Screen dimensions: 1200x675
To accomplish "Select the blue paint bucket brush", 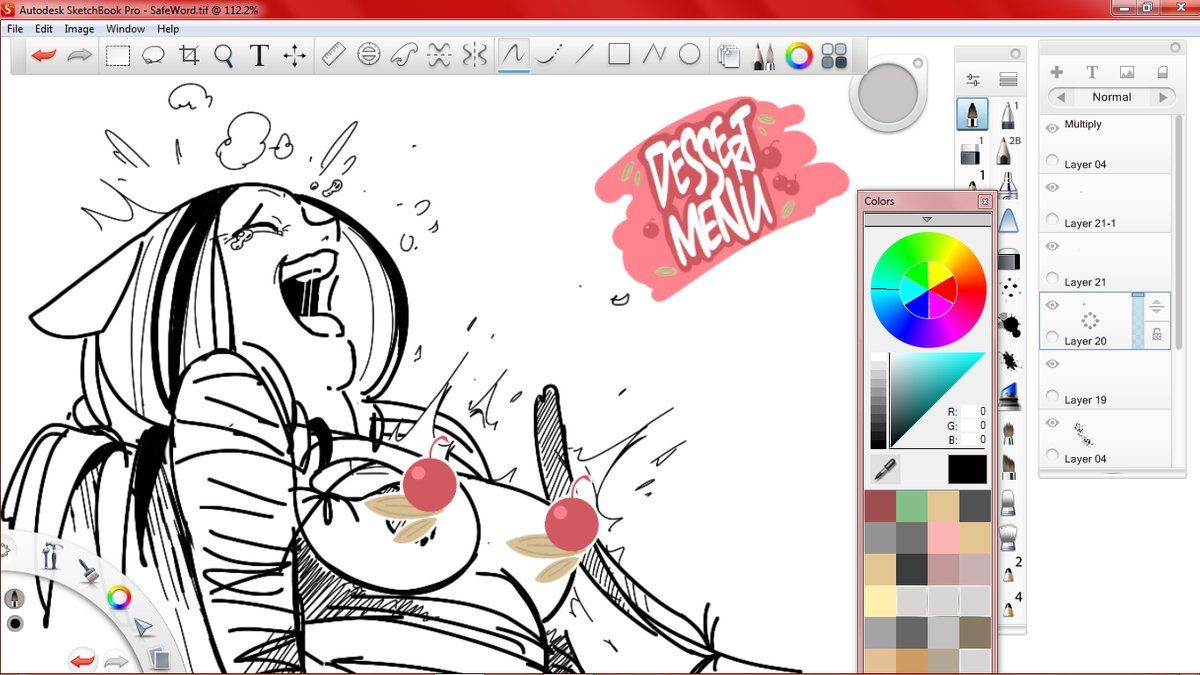I will click(1008, 394).
